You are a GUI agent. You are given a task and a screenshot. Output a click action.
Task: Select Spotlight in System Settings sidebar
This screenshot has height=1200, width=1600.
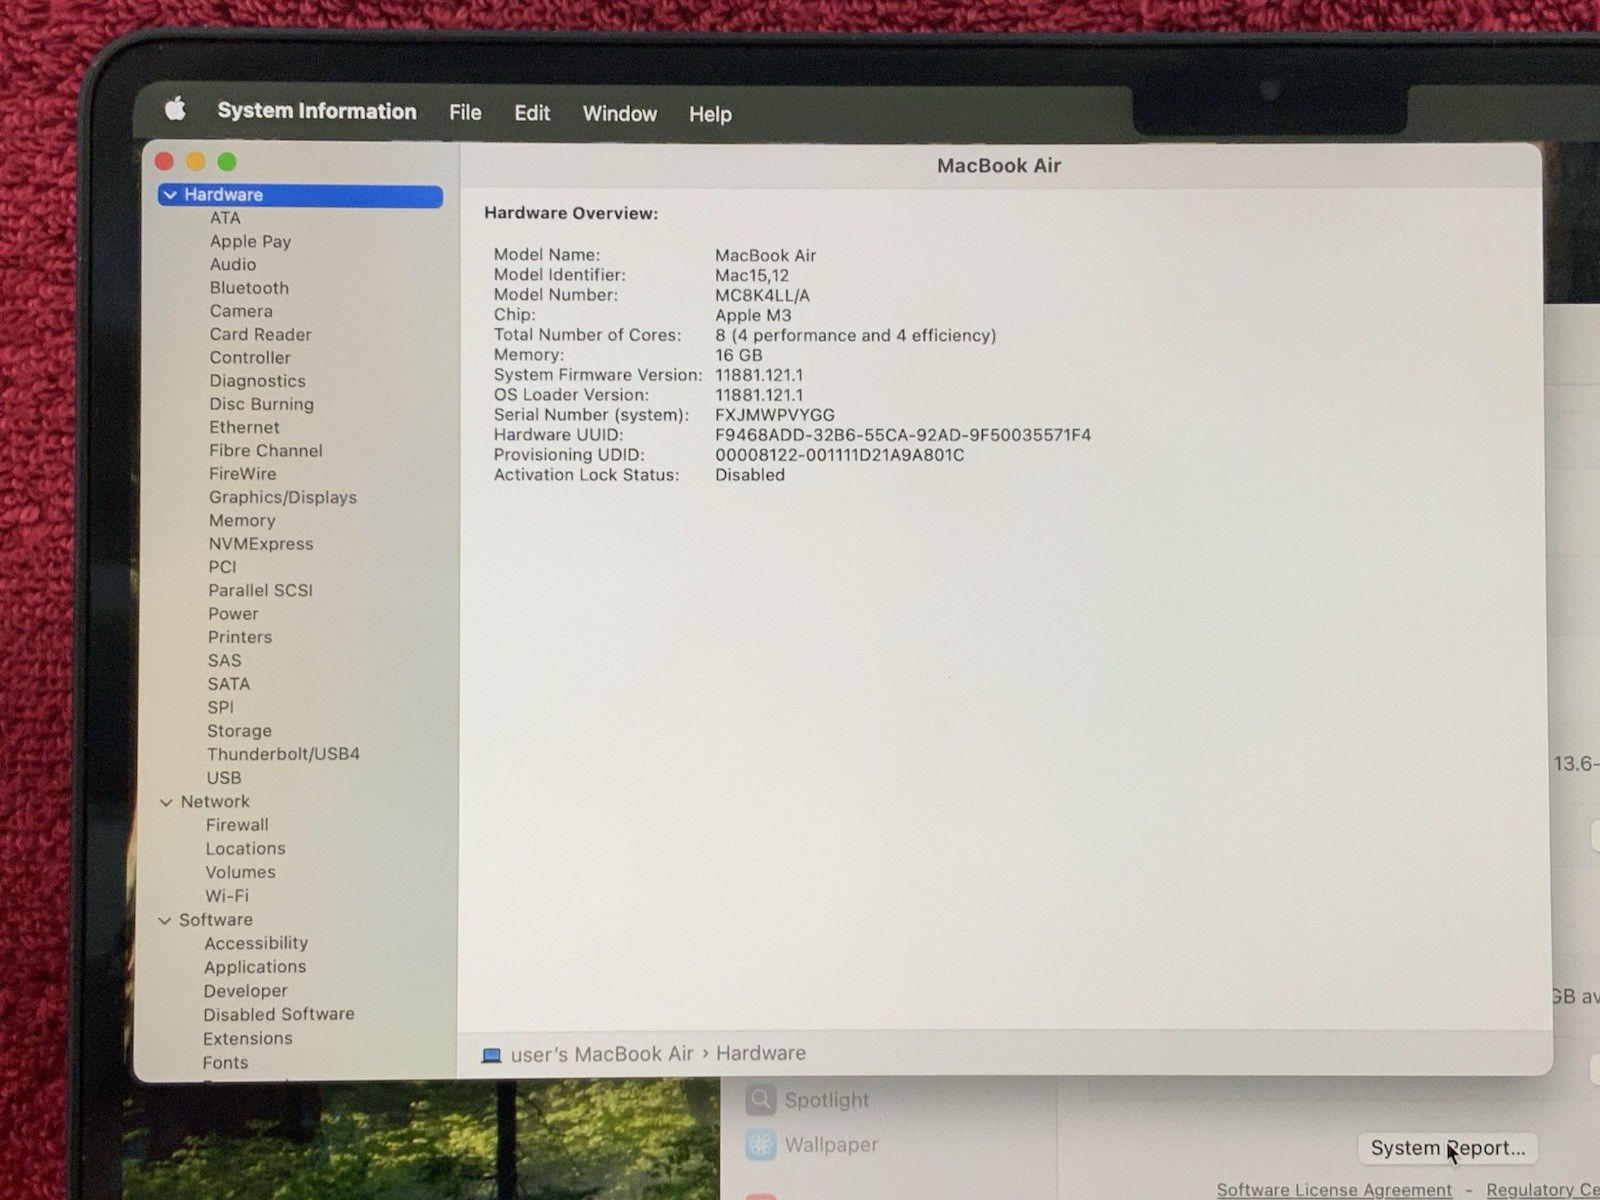click(827, 1100)
